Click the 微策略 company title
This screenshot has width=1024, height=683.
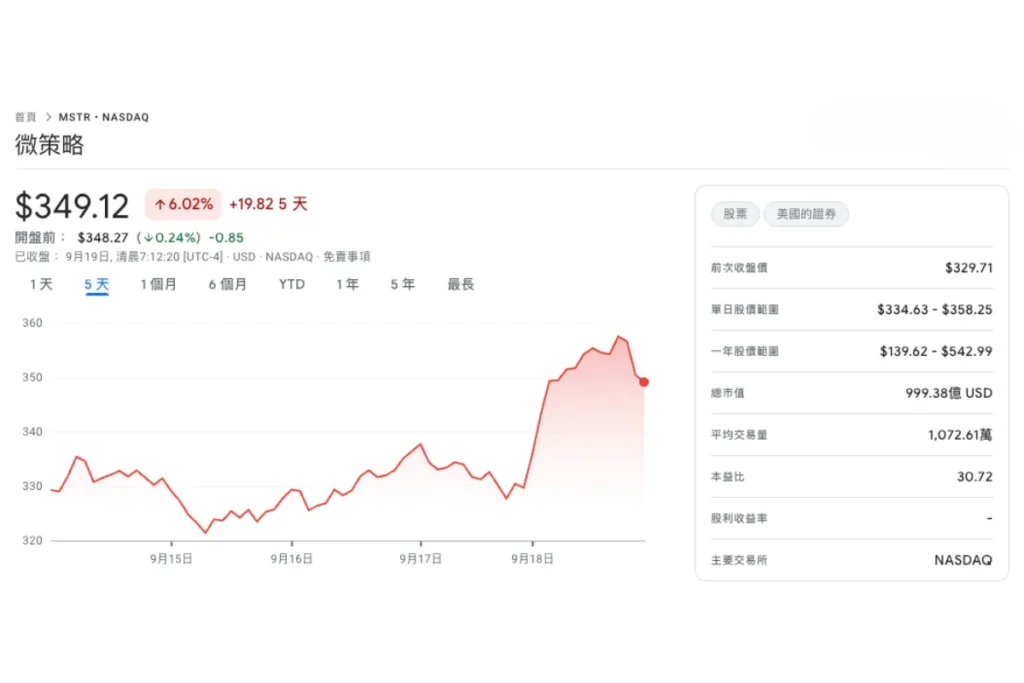(x=50, y=145)
